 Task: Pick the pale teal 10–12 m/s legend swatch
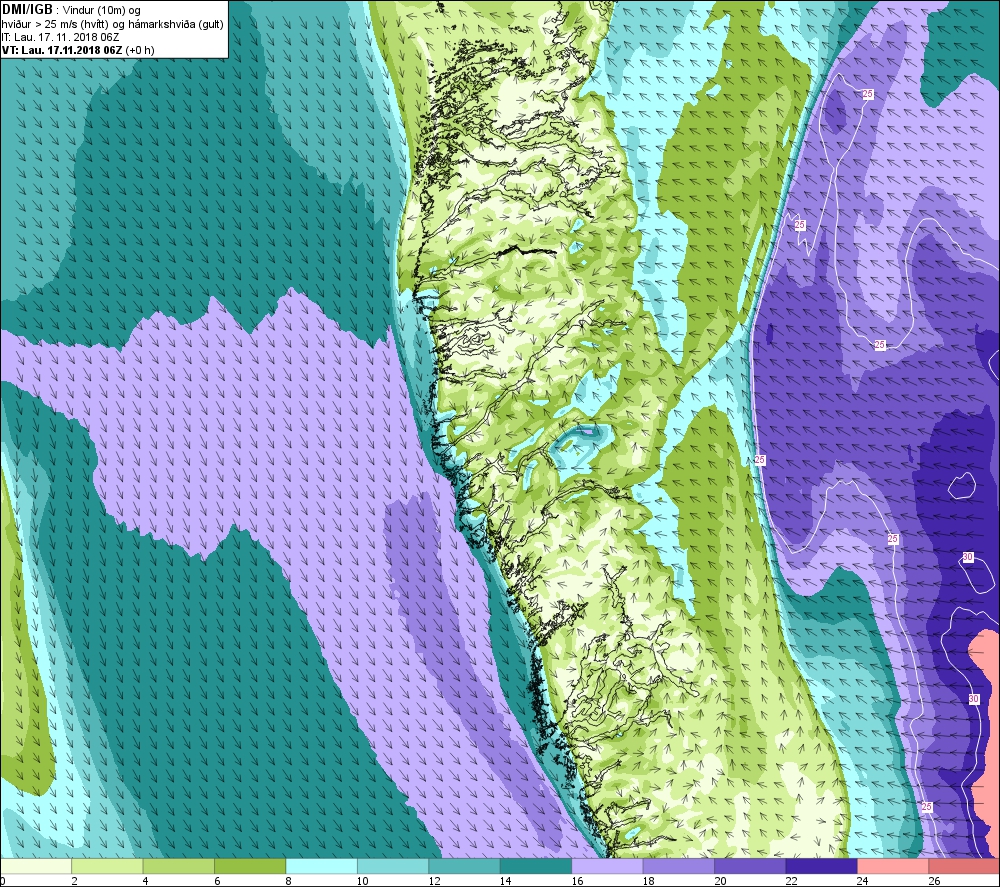[393, 866]
